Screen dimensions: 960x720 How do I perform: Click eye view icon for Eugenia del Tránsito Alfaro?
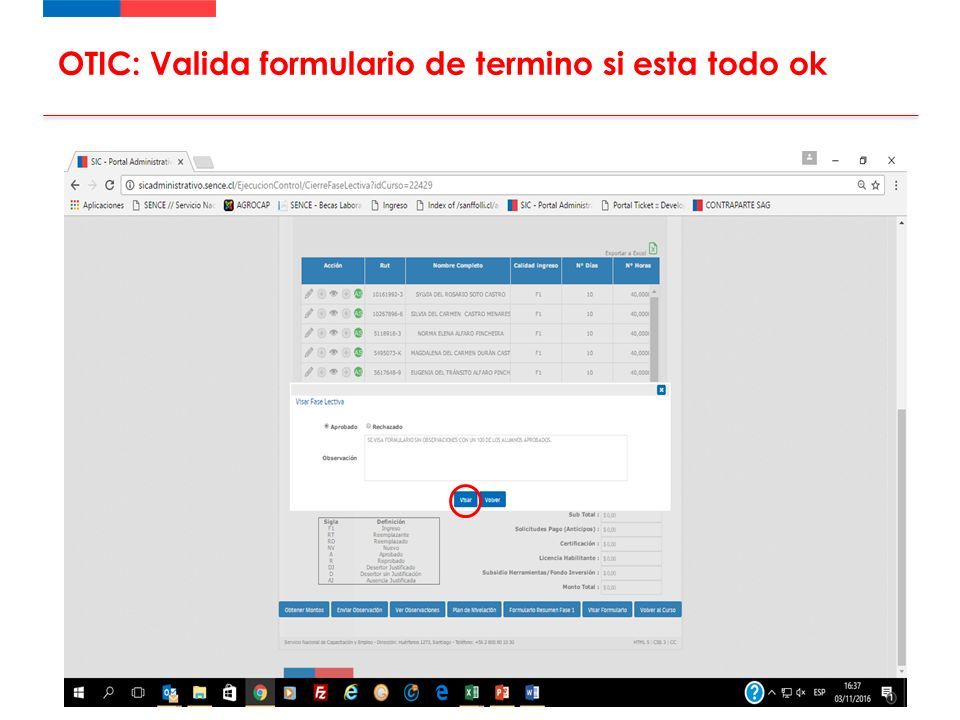click(x=334, y=372)
